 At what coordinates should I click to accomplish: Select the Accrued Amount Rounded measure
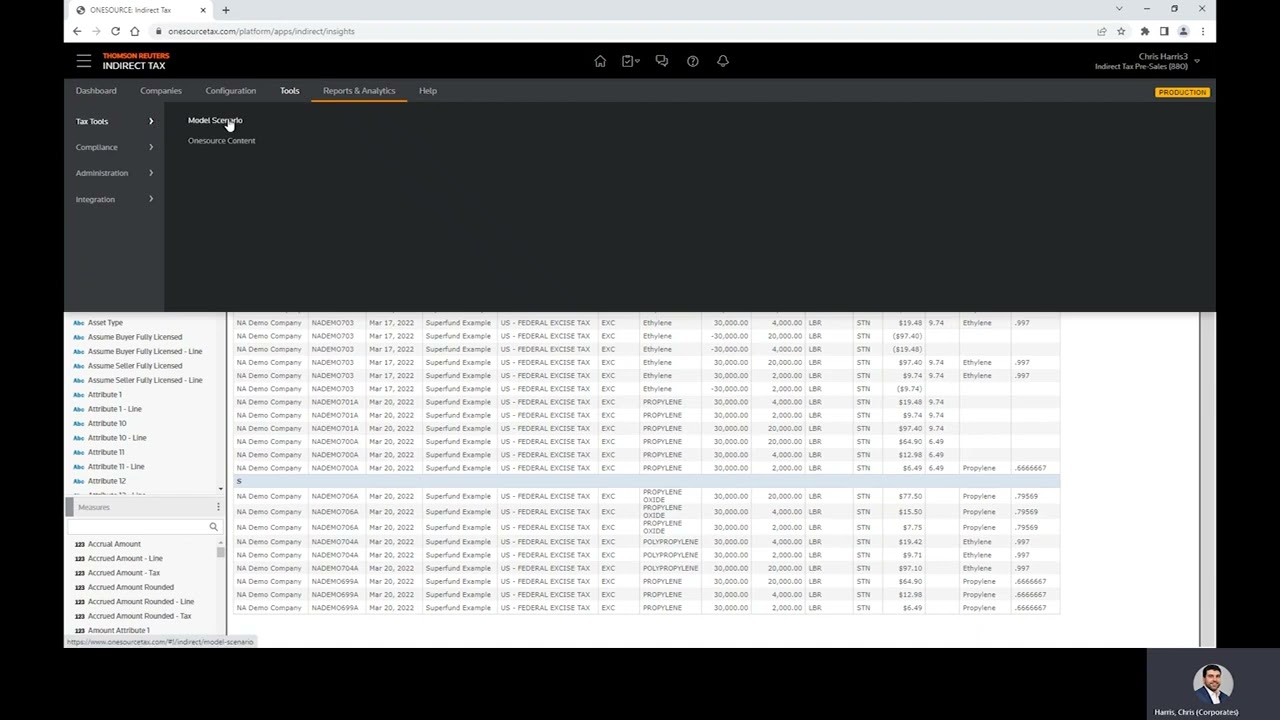(x=131, y=587)
